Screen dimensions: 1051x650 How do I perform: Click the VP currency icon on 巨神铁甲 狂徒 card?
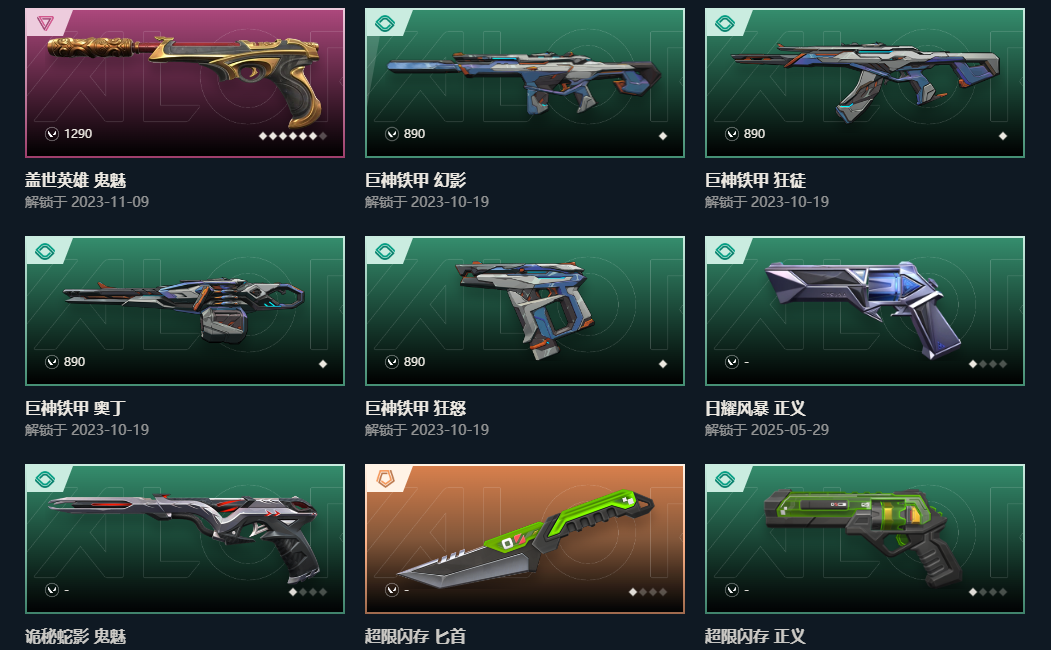(x=732, y=134)
